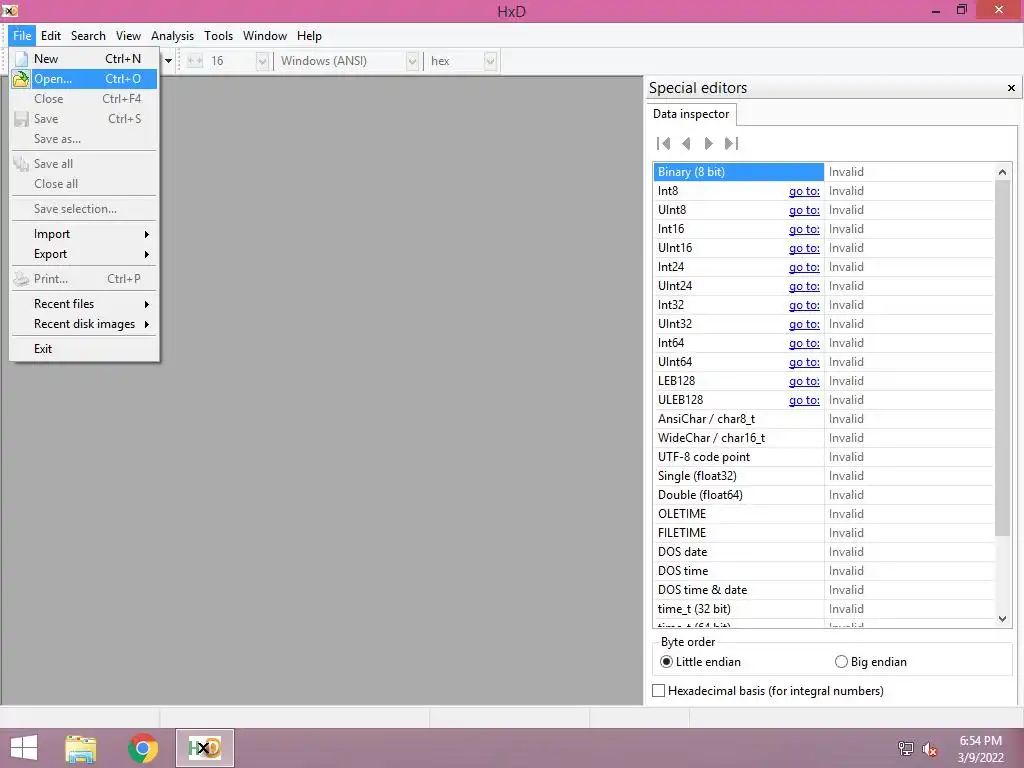
Task: Click the Open folder icon in File menu
Action: [22, 79]
